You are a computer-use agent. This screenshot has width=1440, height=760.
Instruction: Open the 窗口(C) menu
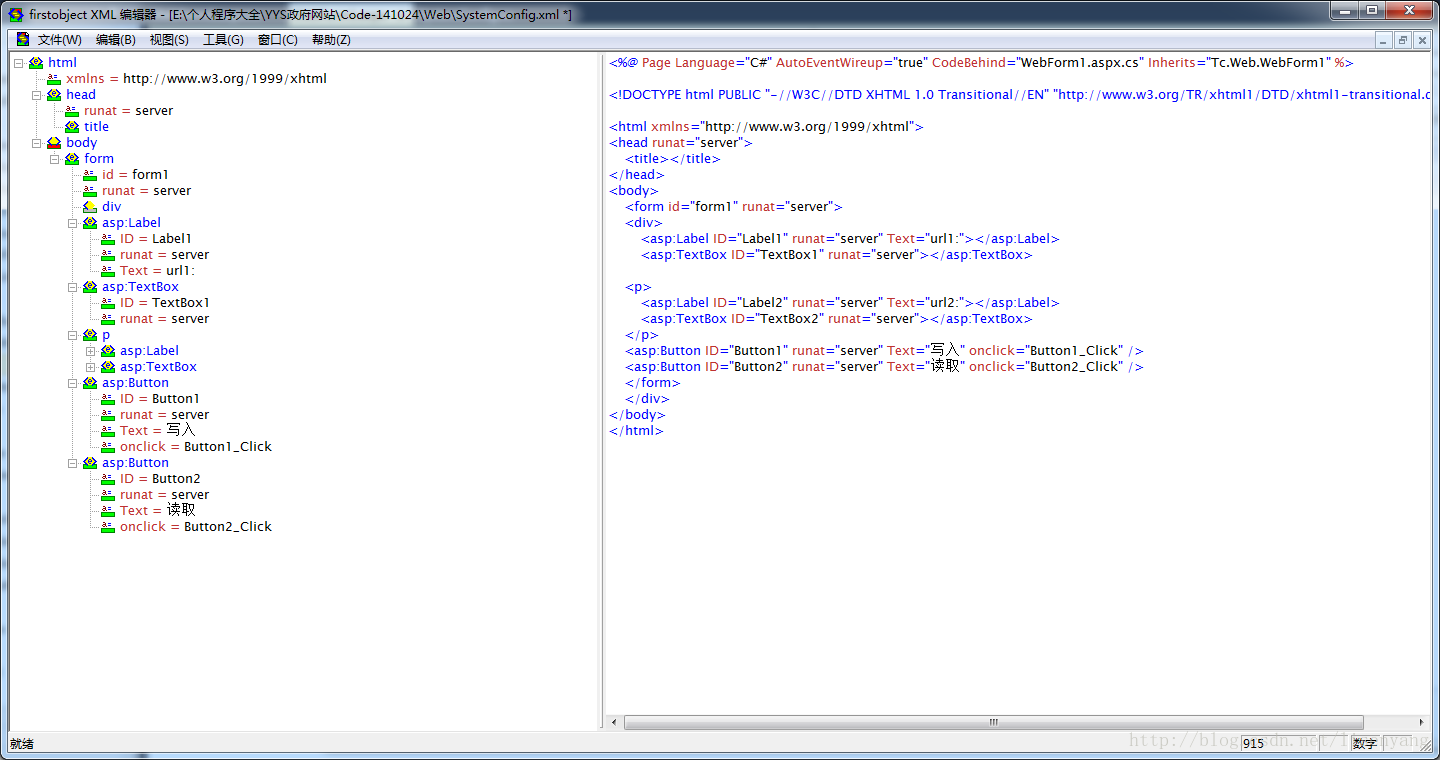(x=277, y=40)
